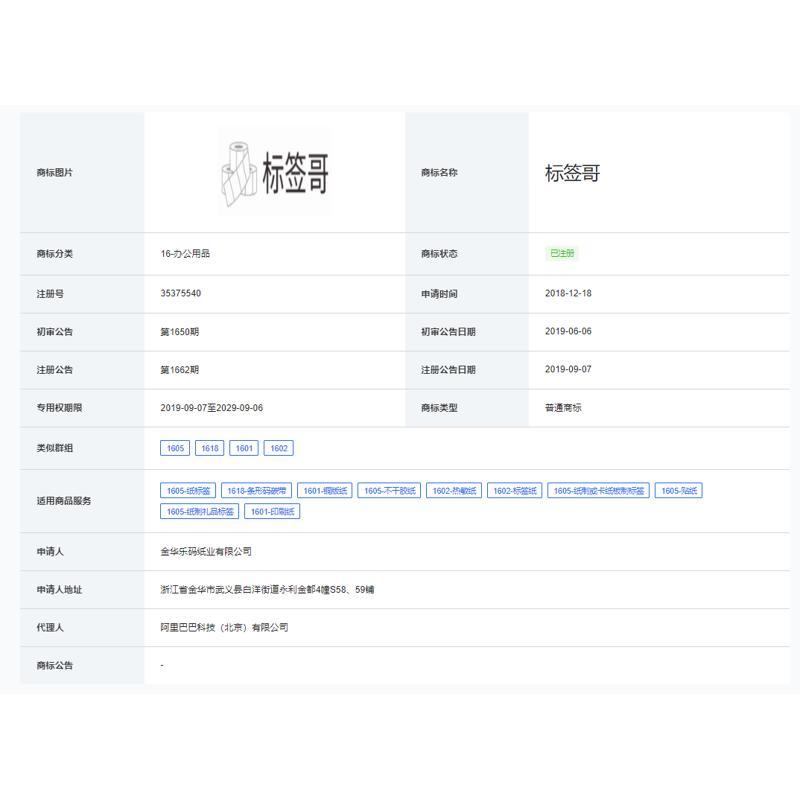Click the 1605-不干胶纸 goods tag

[389, 490]
